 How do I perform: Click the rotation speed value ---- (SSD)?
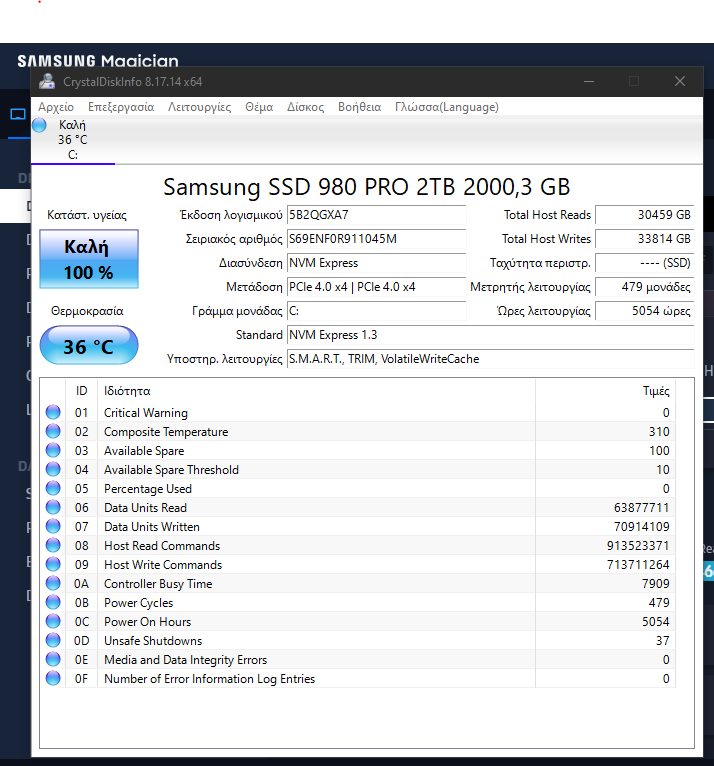645,263
